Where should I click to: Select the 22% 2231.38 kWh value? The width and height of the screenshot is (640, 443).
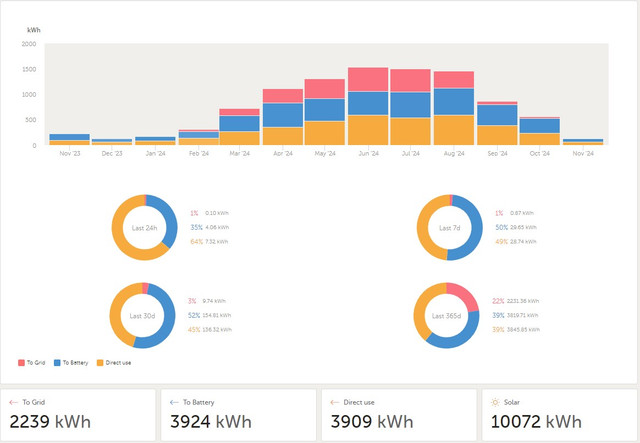click(516, 301)
